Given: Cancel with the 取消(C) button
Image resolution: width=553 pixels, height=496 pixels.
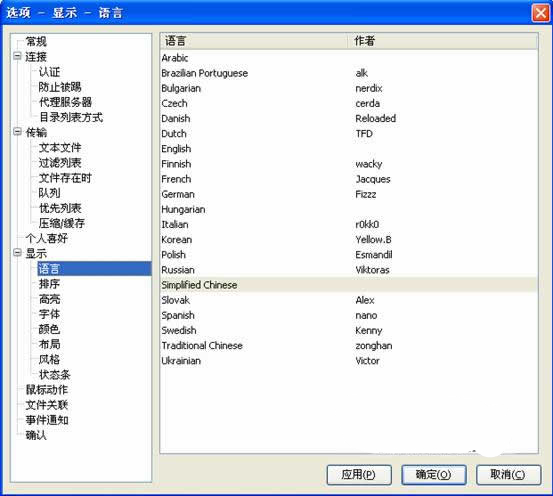Looking at the screenshot, I should coord(508,475).
